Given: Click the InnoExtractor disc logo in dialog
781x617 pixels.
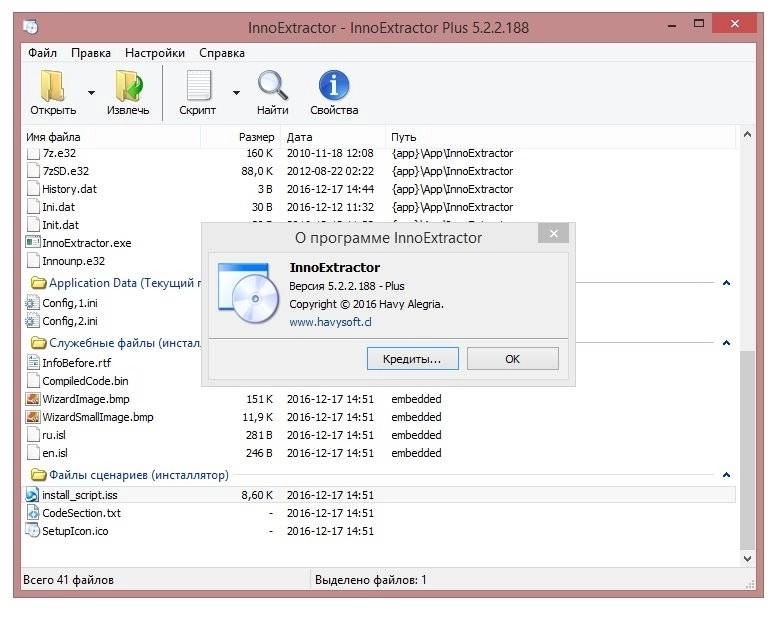Looking at the screenshot, I should tap(248, 293).
